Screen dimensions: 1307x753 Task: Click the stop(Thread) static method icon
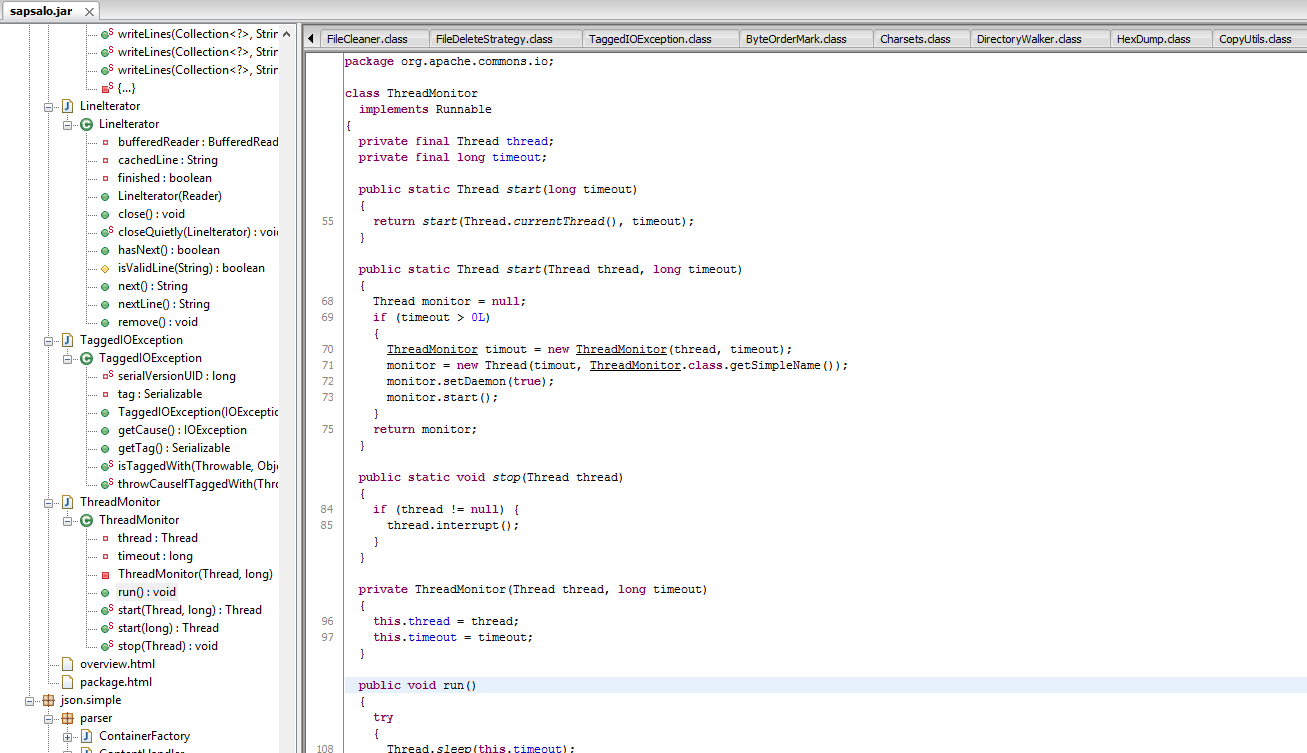tap(106, 646)
